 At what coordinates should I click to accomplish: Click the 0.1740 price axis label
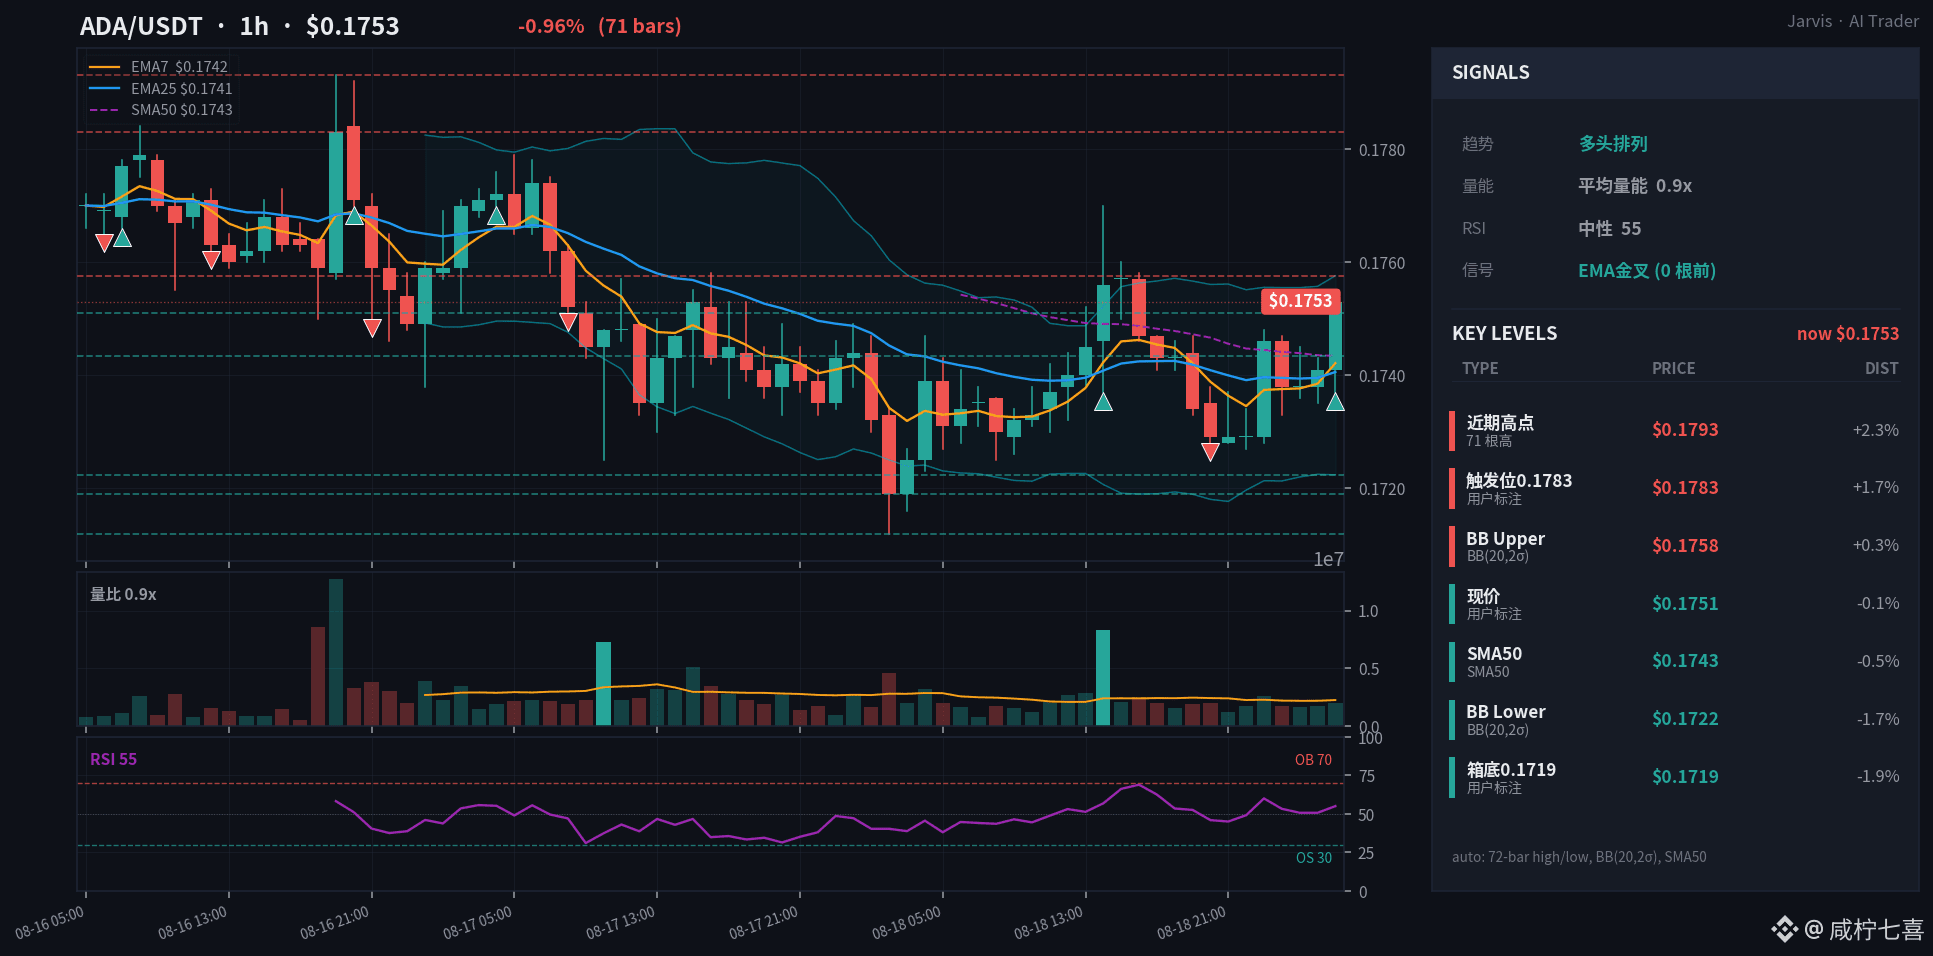[x=1382, y=376]
